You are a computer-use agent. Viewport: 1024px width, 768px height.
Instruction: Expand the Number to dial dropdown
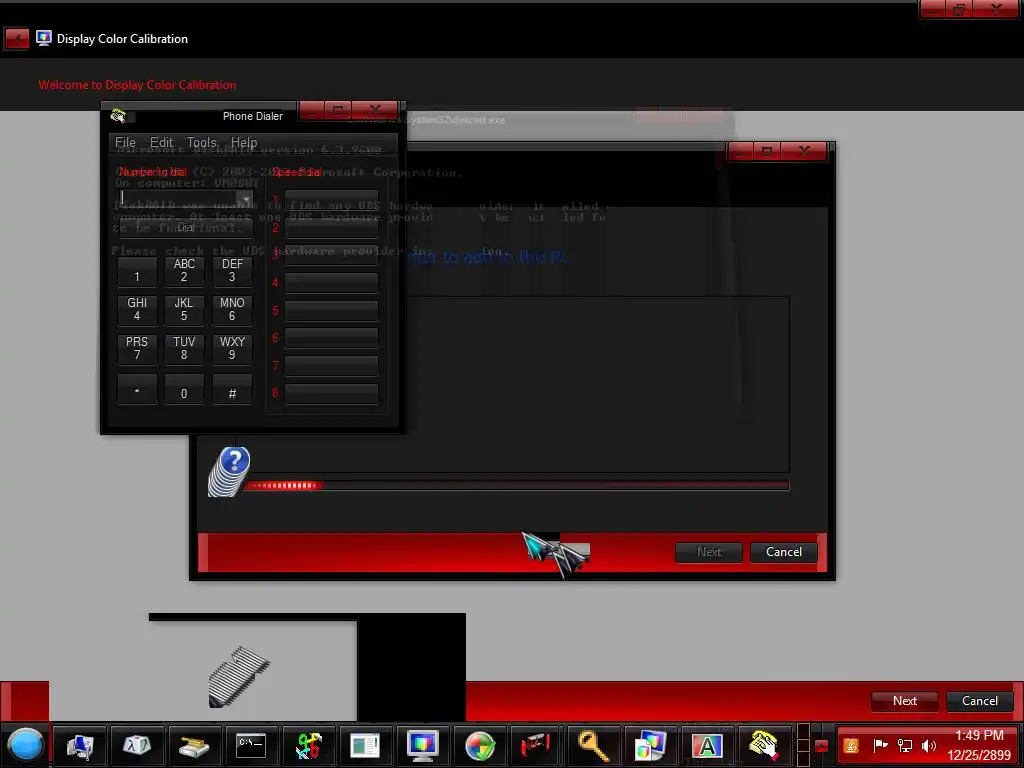(246, 199)
